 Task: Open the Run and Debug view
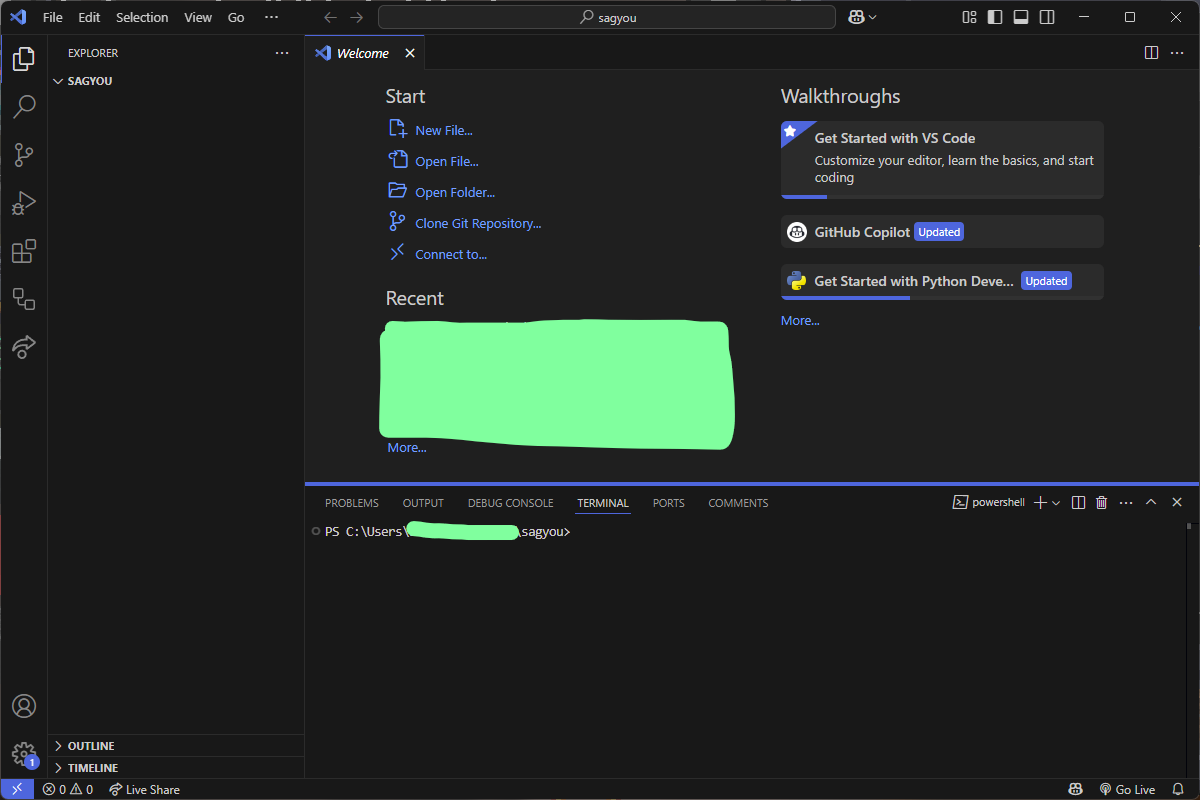click(24, 203)
